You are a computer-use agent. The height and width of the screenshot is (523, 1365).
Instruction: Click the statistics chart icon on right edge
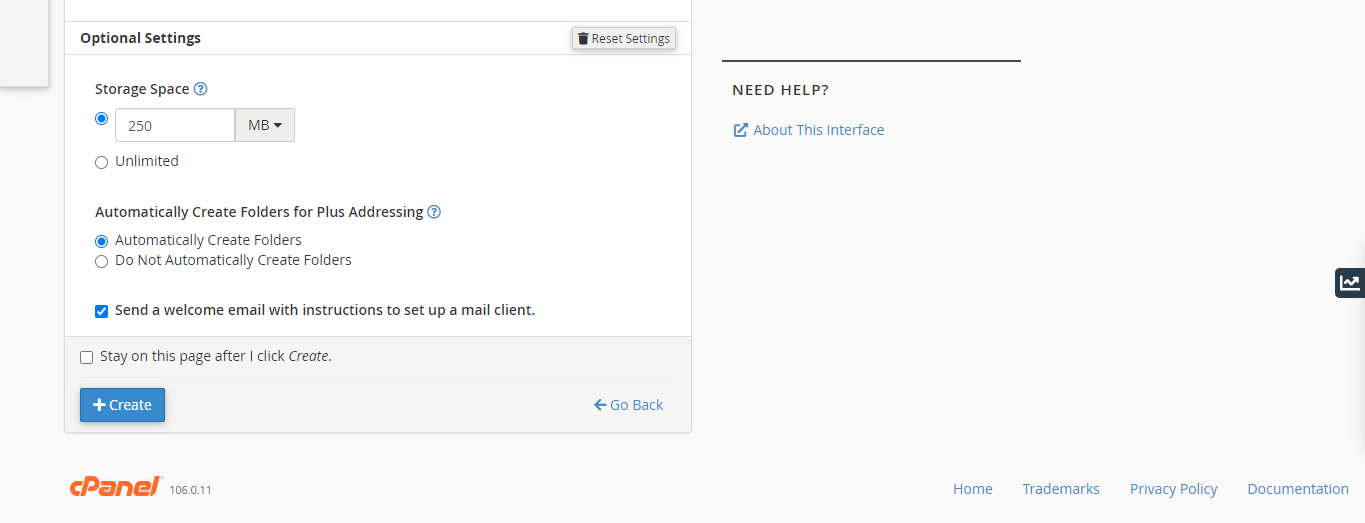click(1350, 283)
